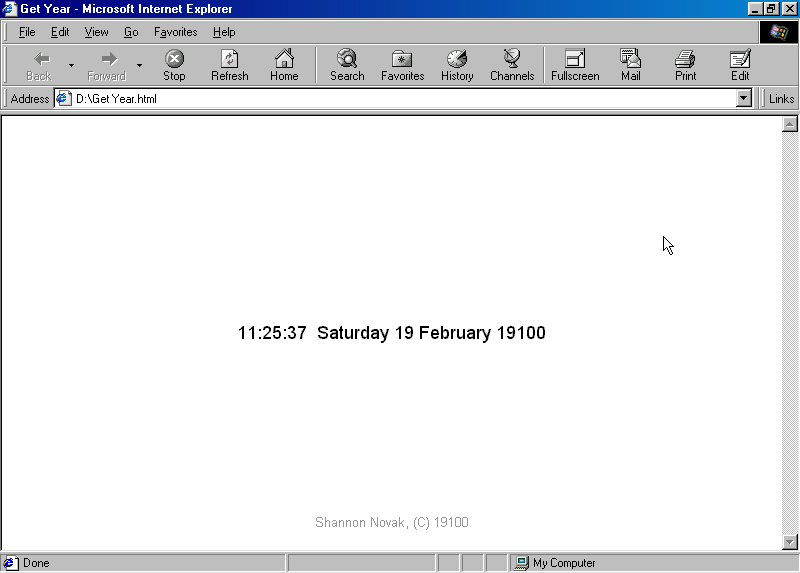Expand the address bar dropdown
800x573 pixels.
(x=744, y=98)
